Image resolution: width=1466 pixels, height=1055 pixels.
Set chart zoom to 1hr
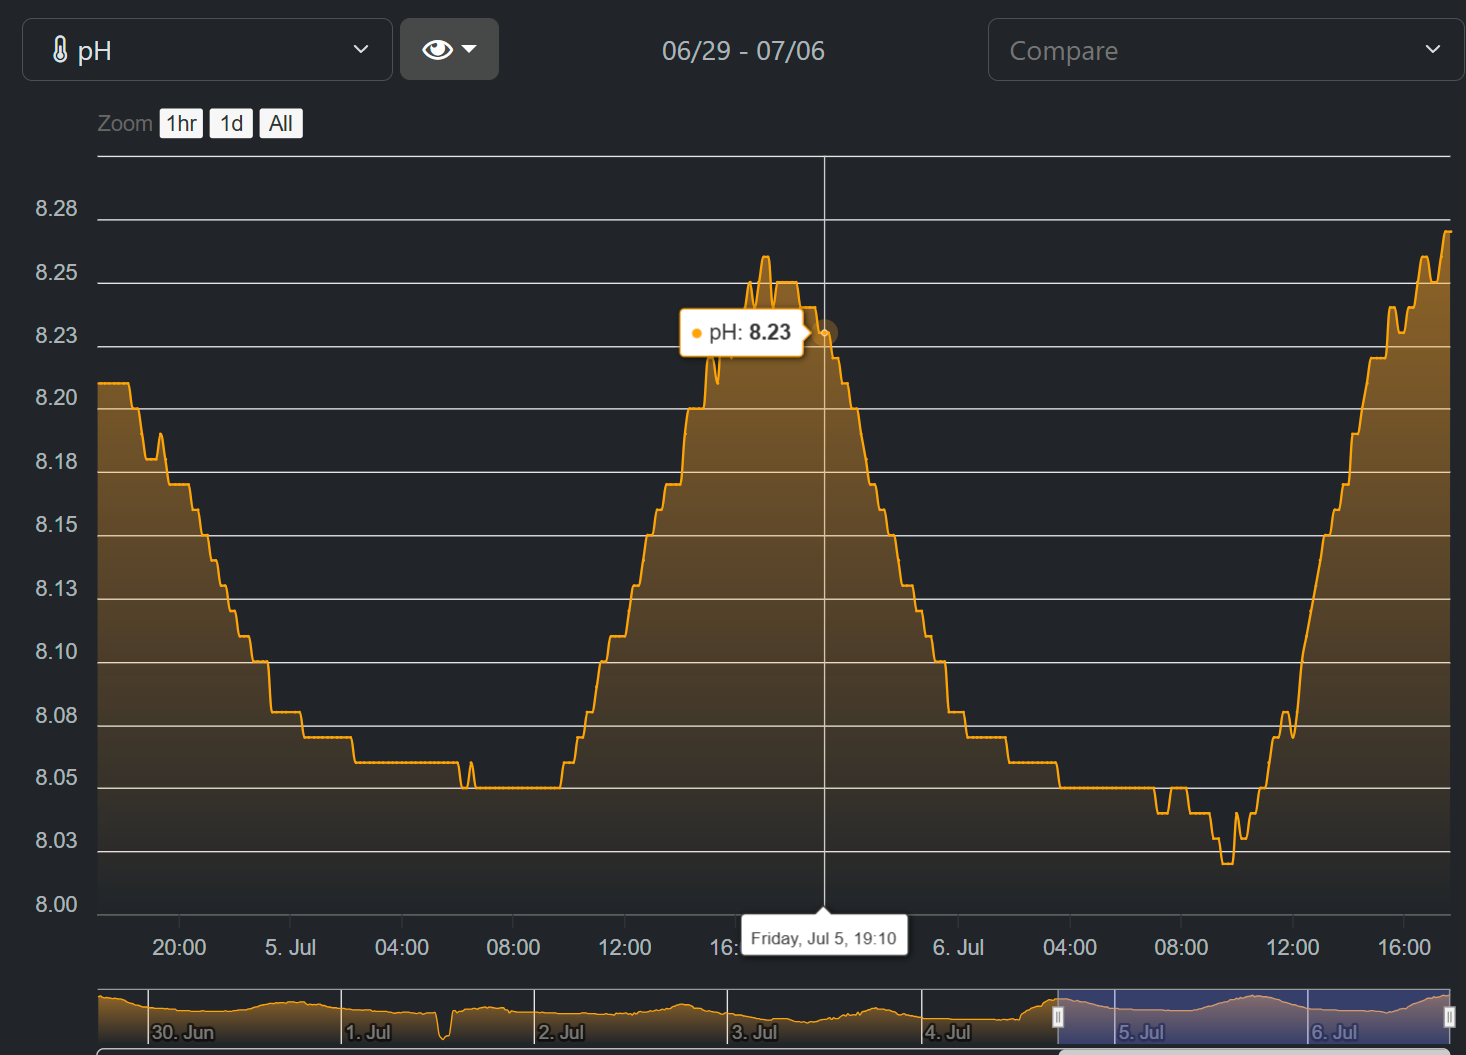click(181, 124)
